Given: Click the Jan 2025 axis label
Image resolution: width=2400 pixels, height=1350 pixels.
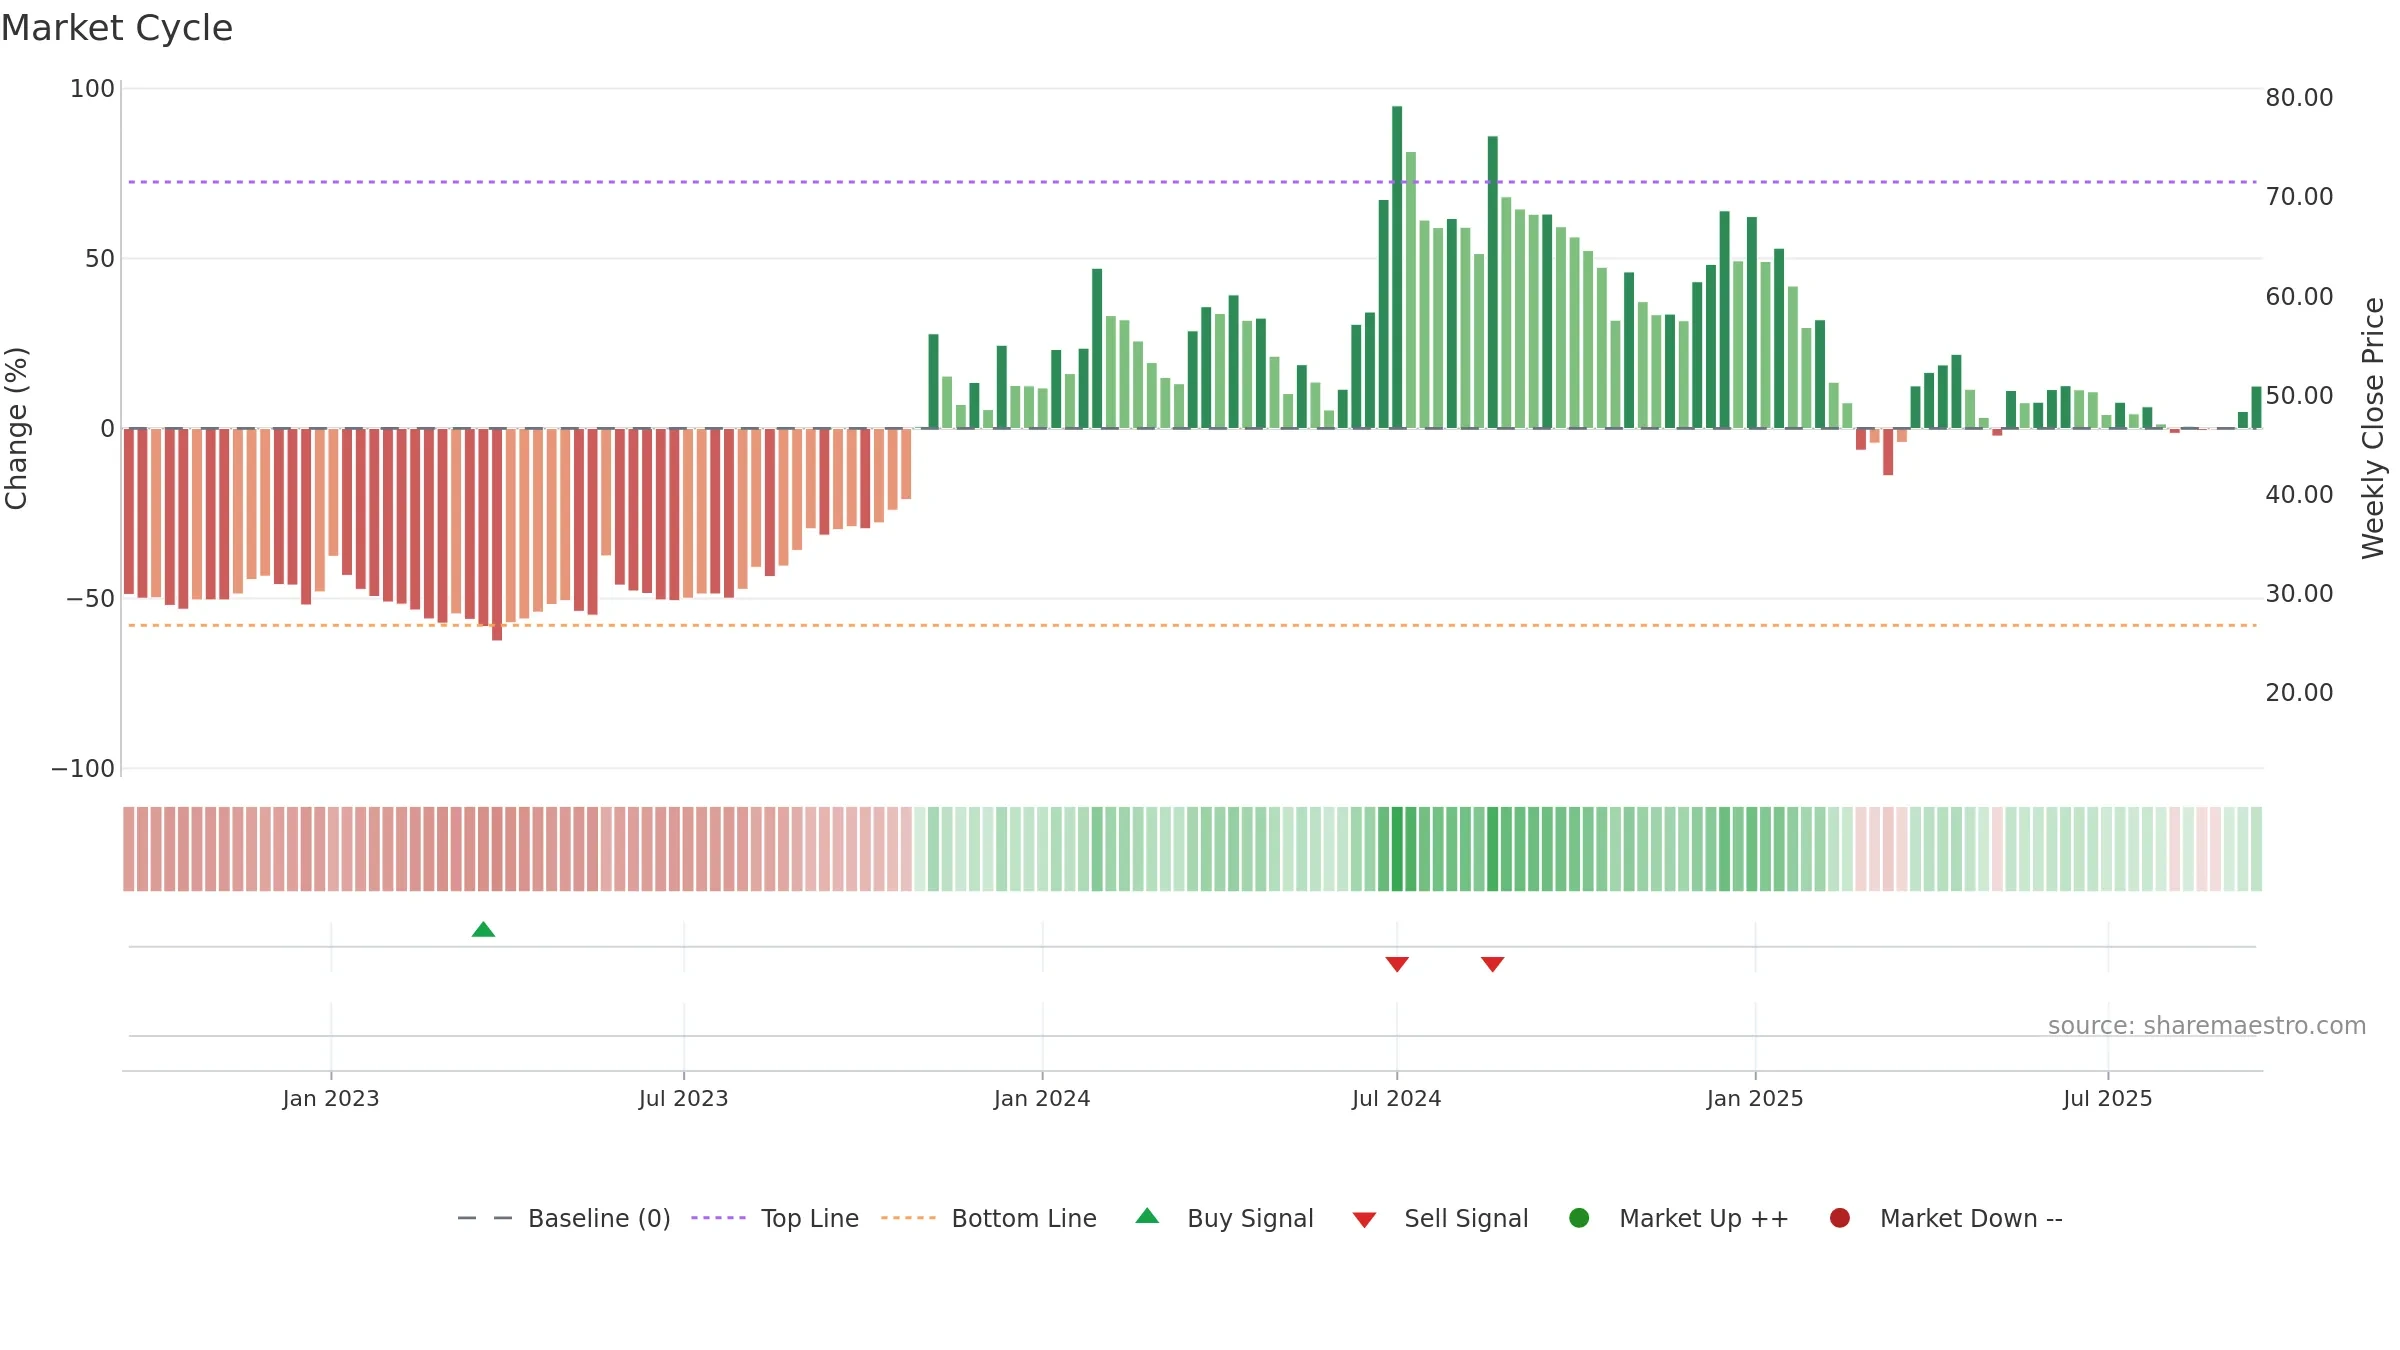Looking at the screenshot, I should (1755, 1099).
